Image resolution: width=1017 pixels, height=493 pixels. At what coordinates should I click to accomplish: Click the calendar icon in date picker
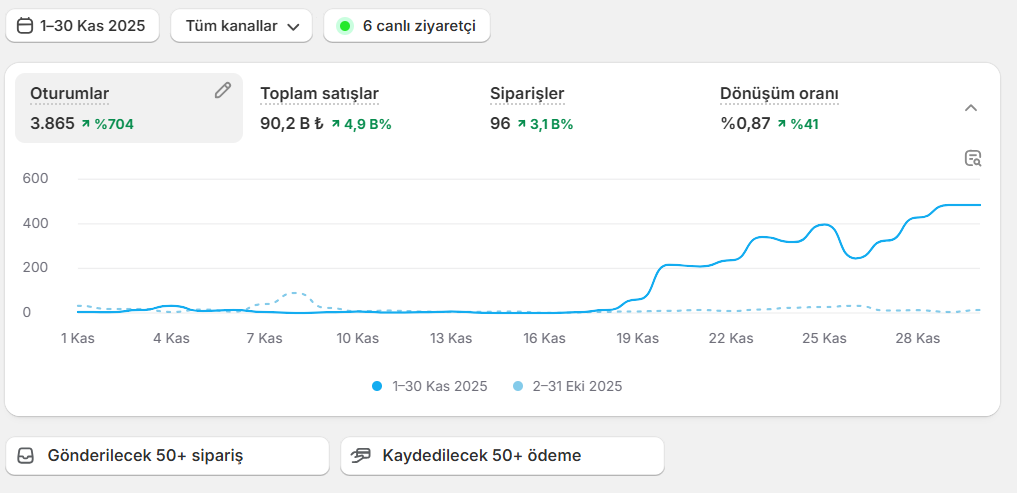(x=26, y=26)
